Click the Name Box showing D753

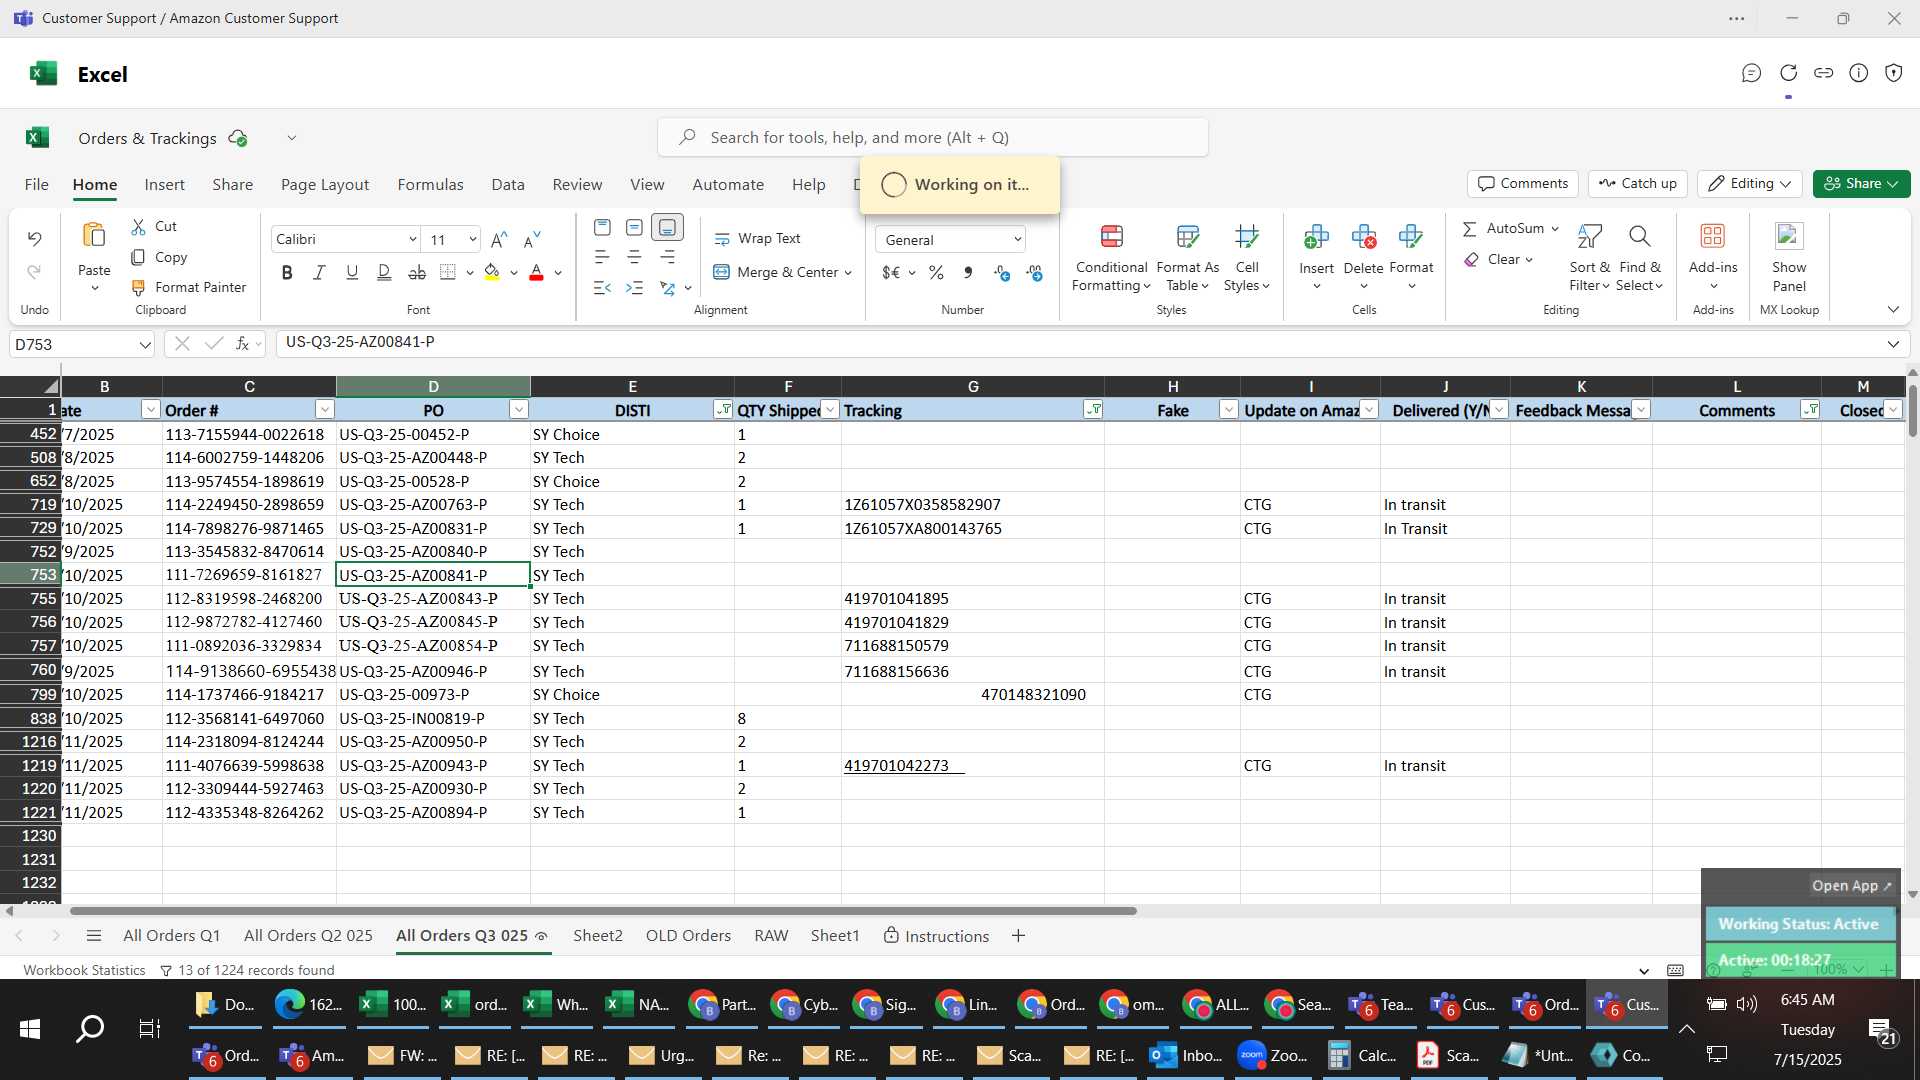[82, 344]
